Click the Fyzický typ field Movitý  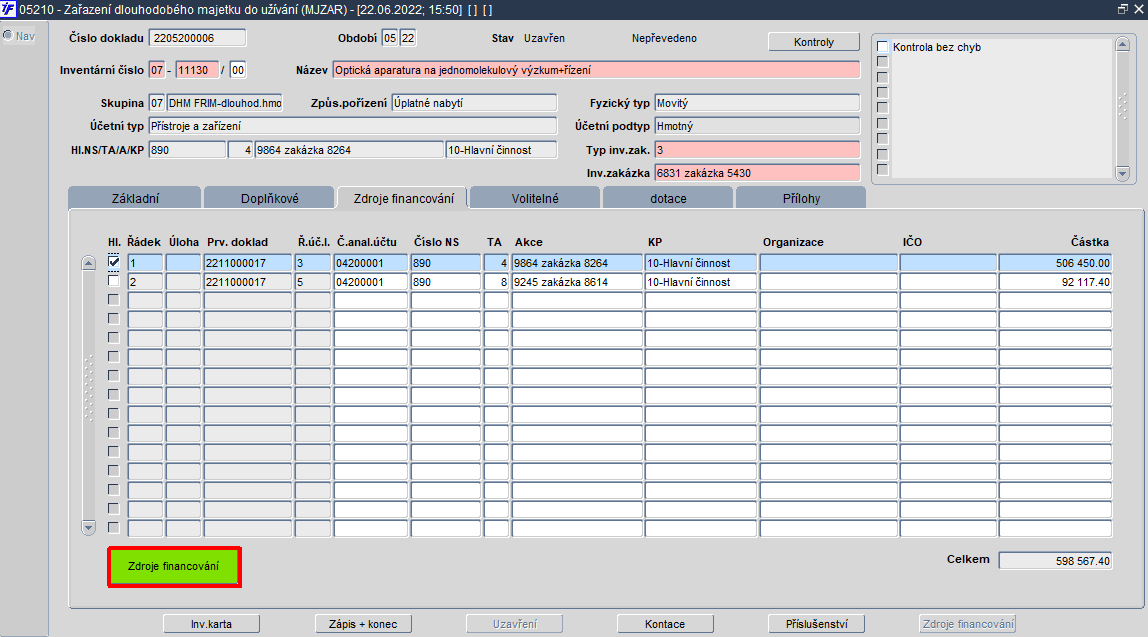tap(757, 103)
